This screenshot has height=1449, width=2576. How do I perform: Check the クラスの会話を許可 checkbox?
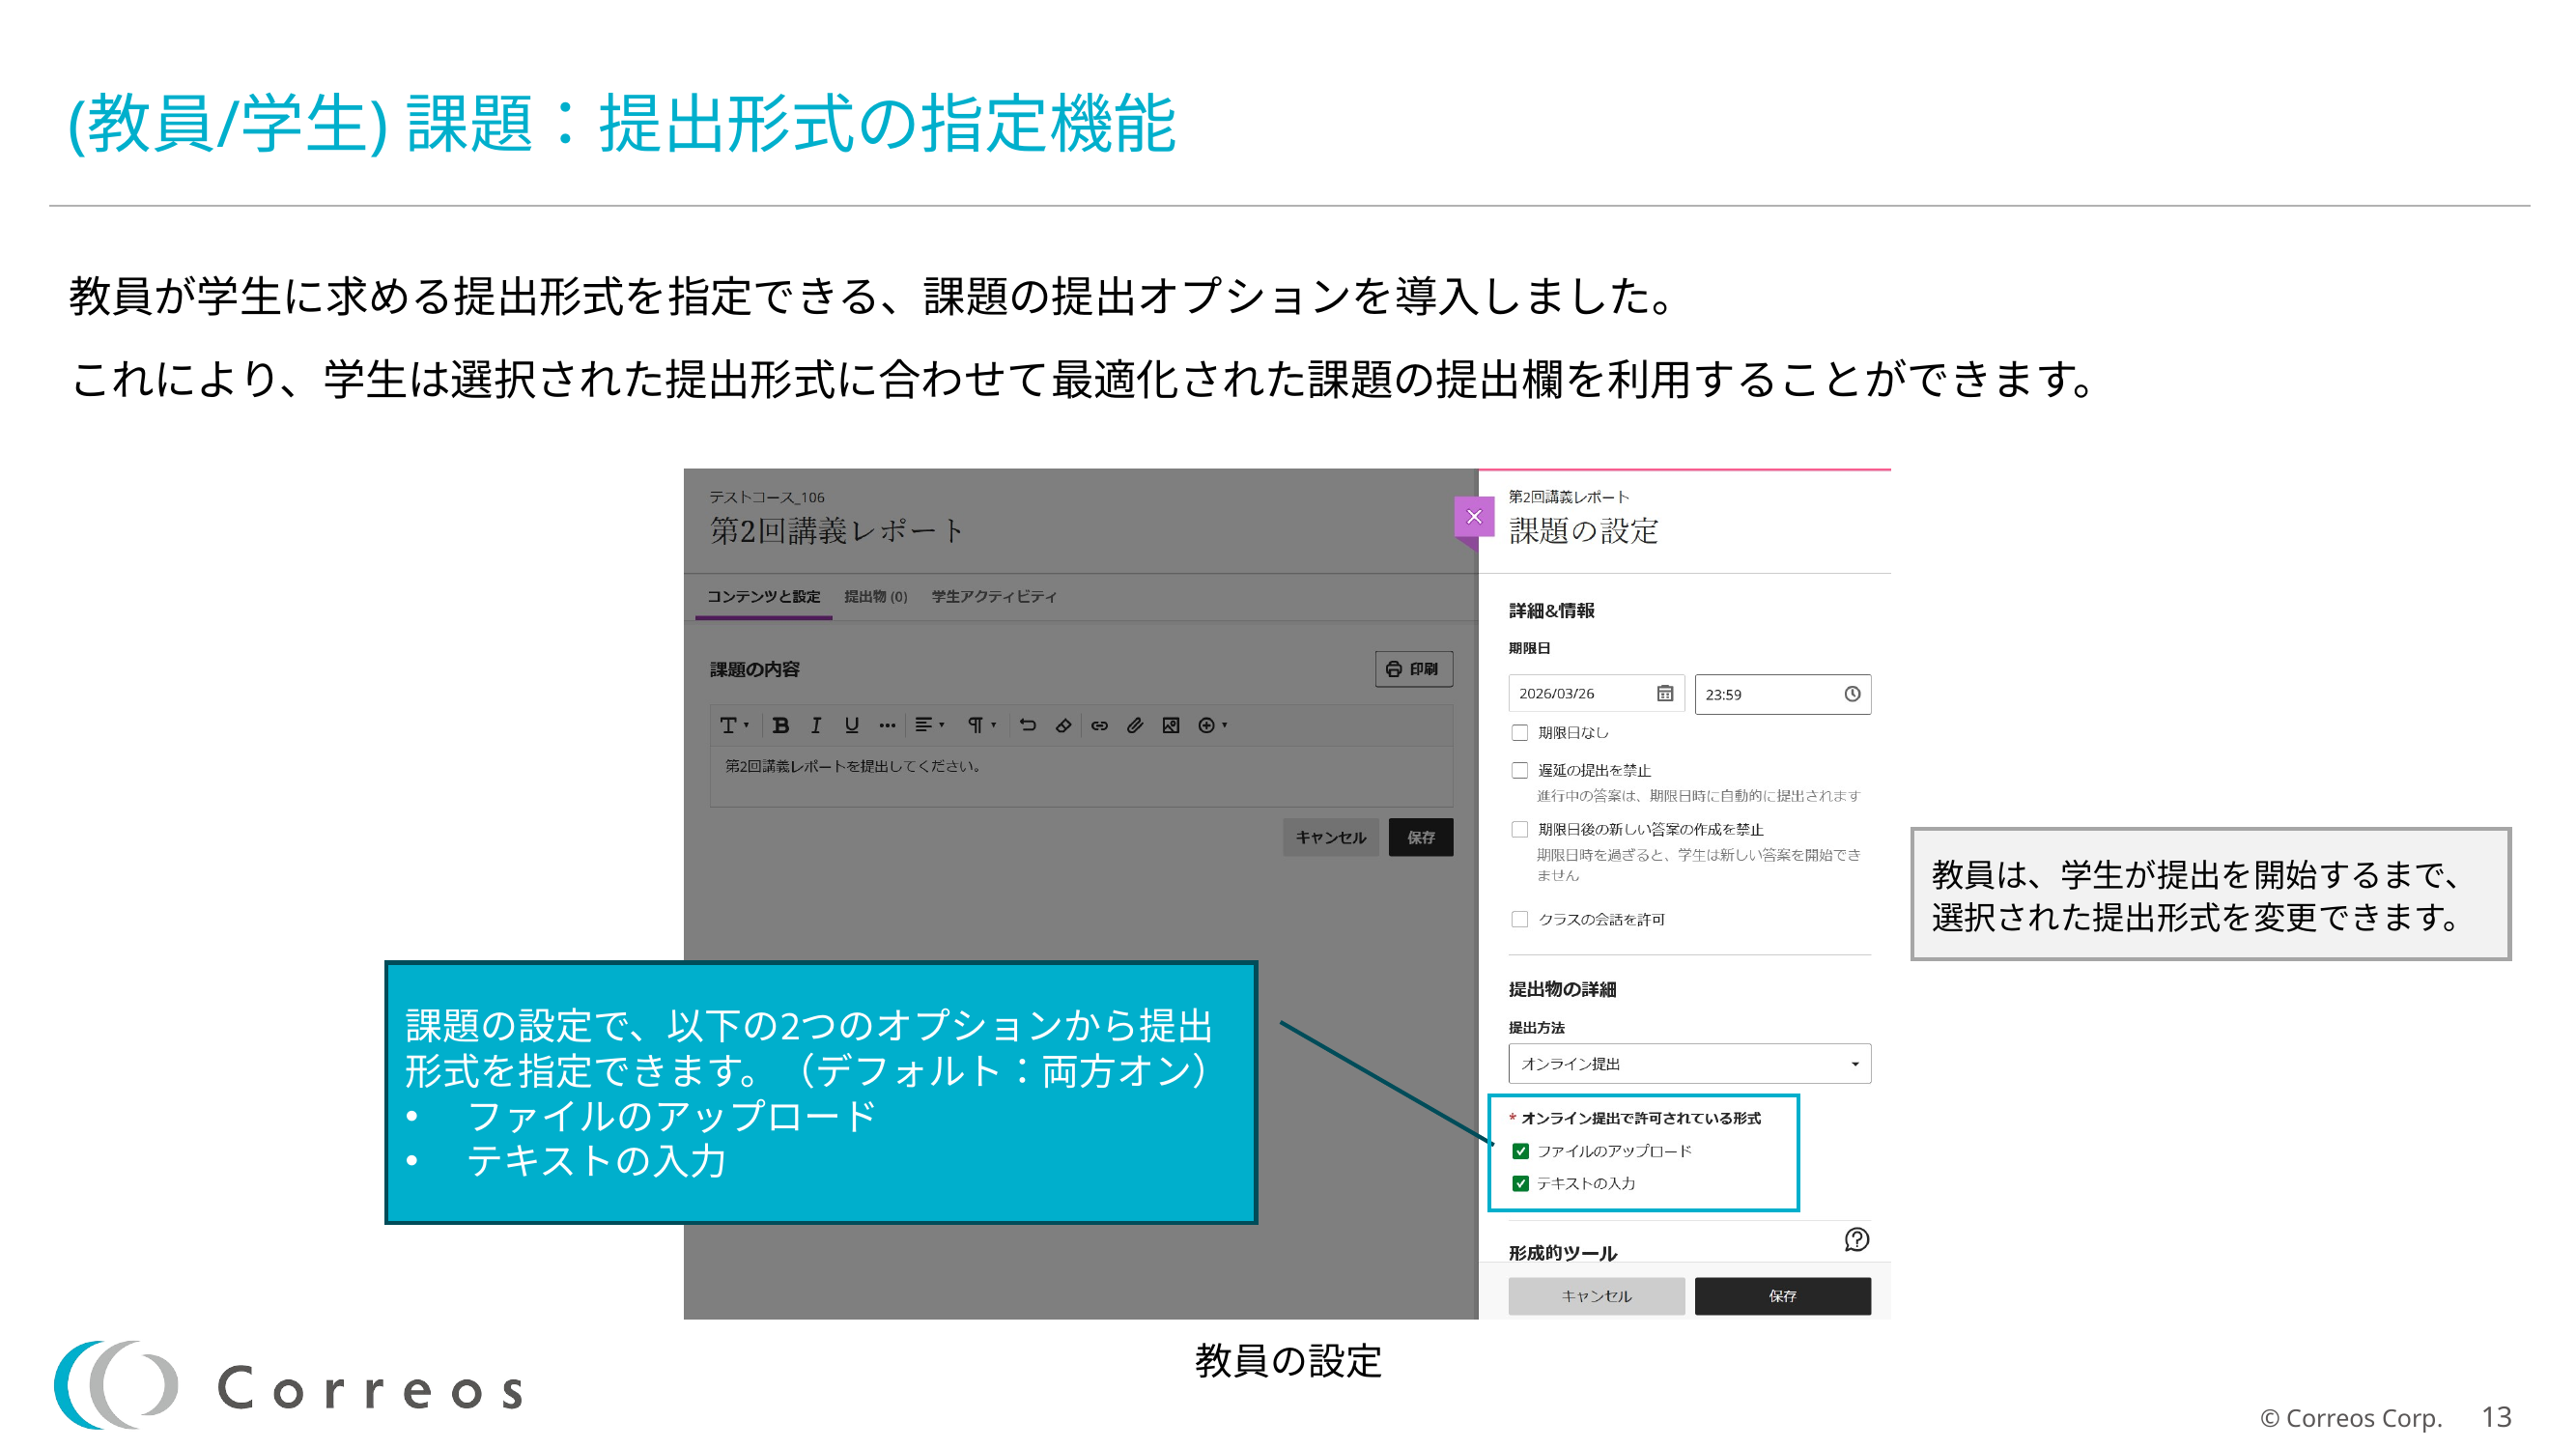[x=1520, y=919]
